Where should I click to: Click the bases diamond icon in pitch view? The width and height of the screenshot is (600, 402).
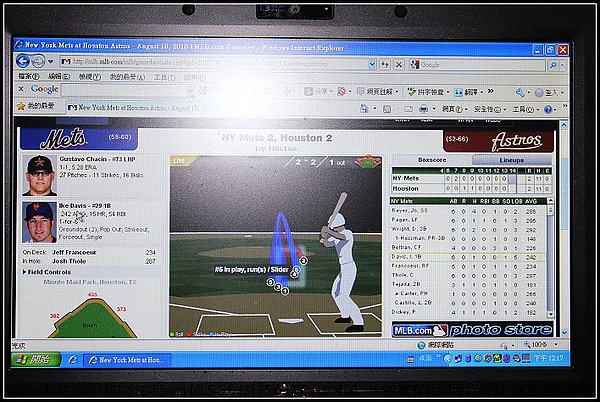[368, 161]
